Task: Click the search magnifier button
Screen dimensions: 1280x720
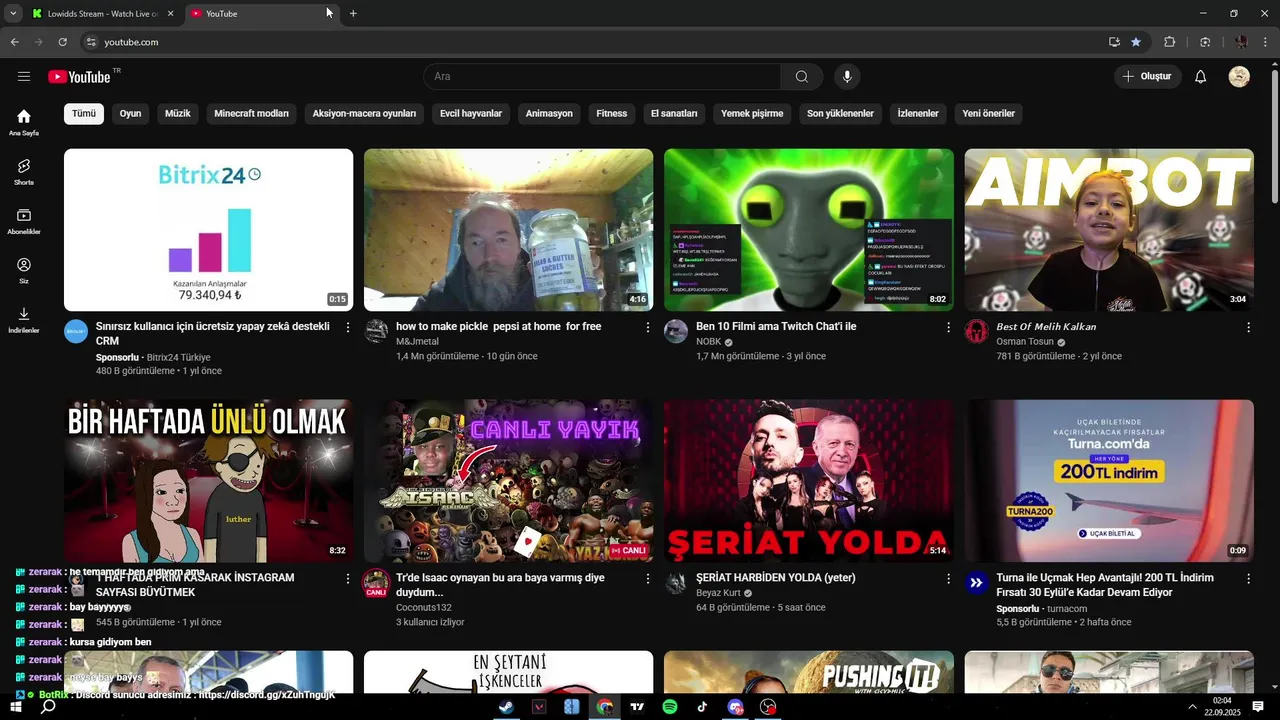Action: click(802, 77)
